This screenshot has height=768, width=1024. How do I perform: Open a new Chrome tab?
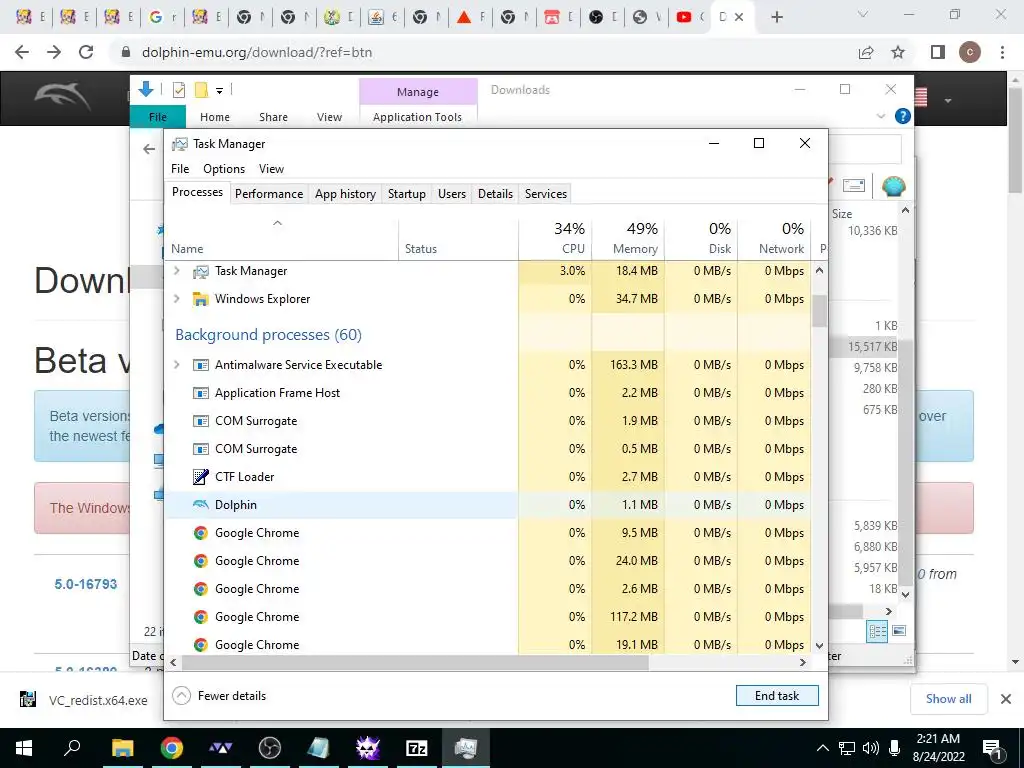[776, 17]
